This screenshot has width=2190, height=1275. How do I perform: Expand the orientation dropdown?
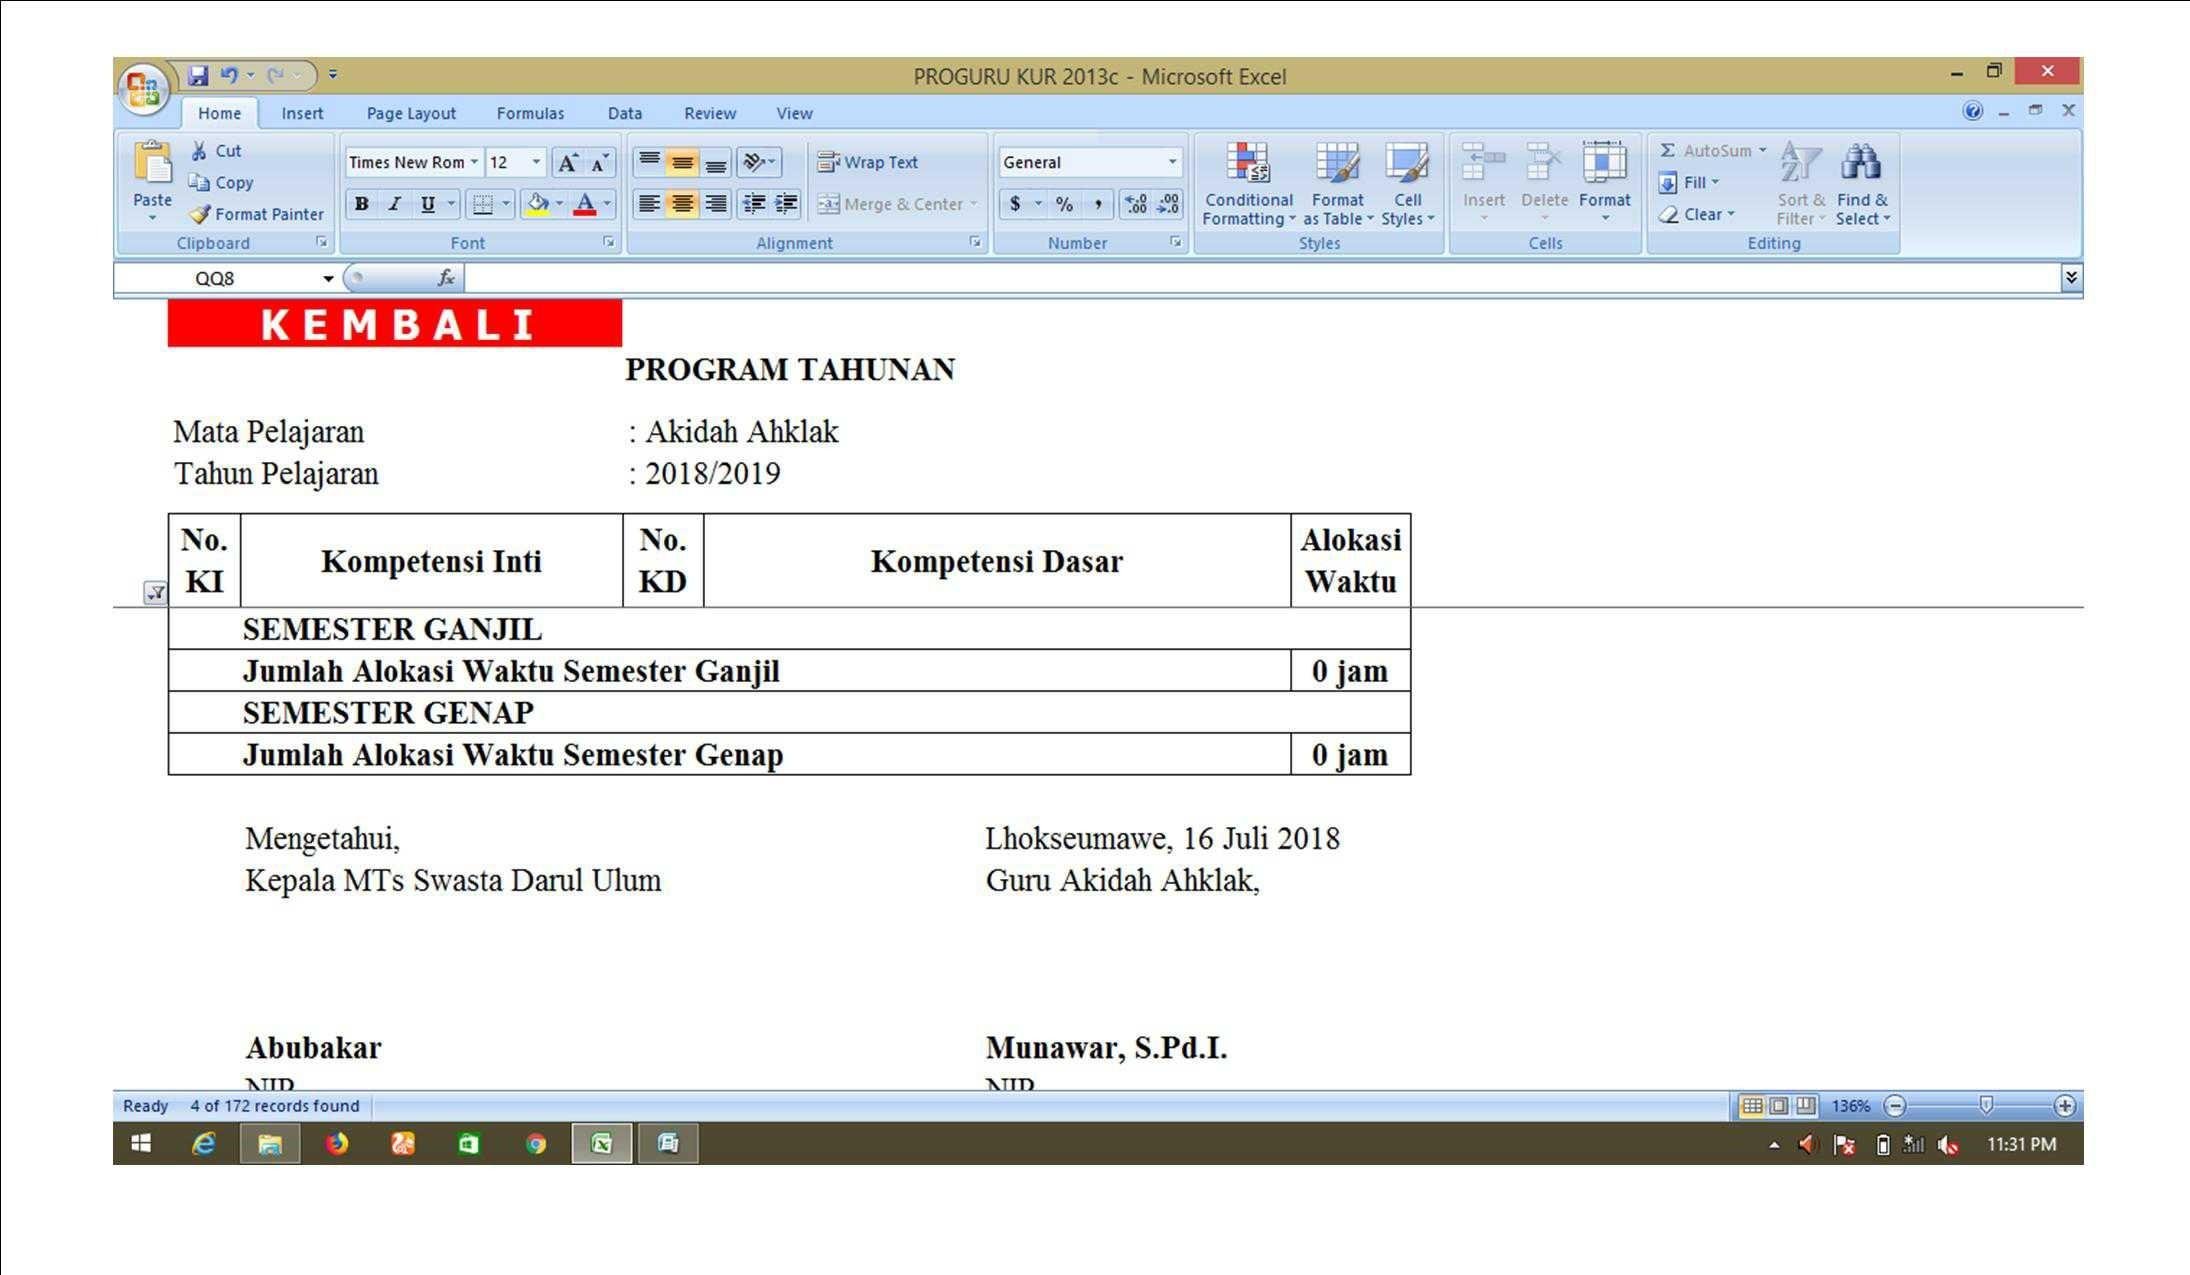tap(771, 162)
